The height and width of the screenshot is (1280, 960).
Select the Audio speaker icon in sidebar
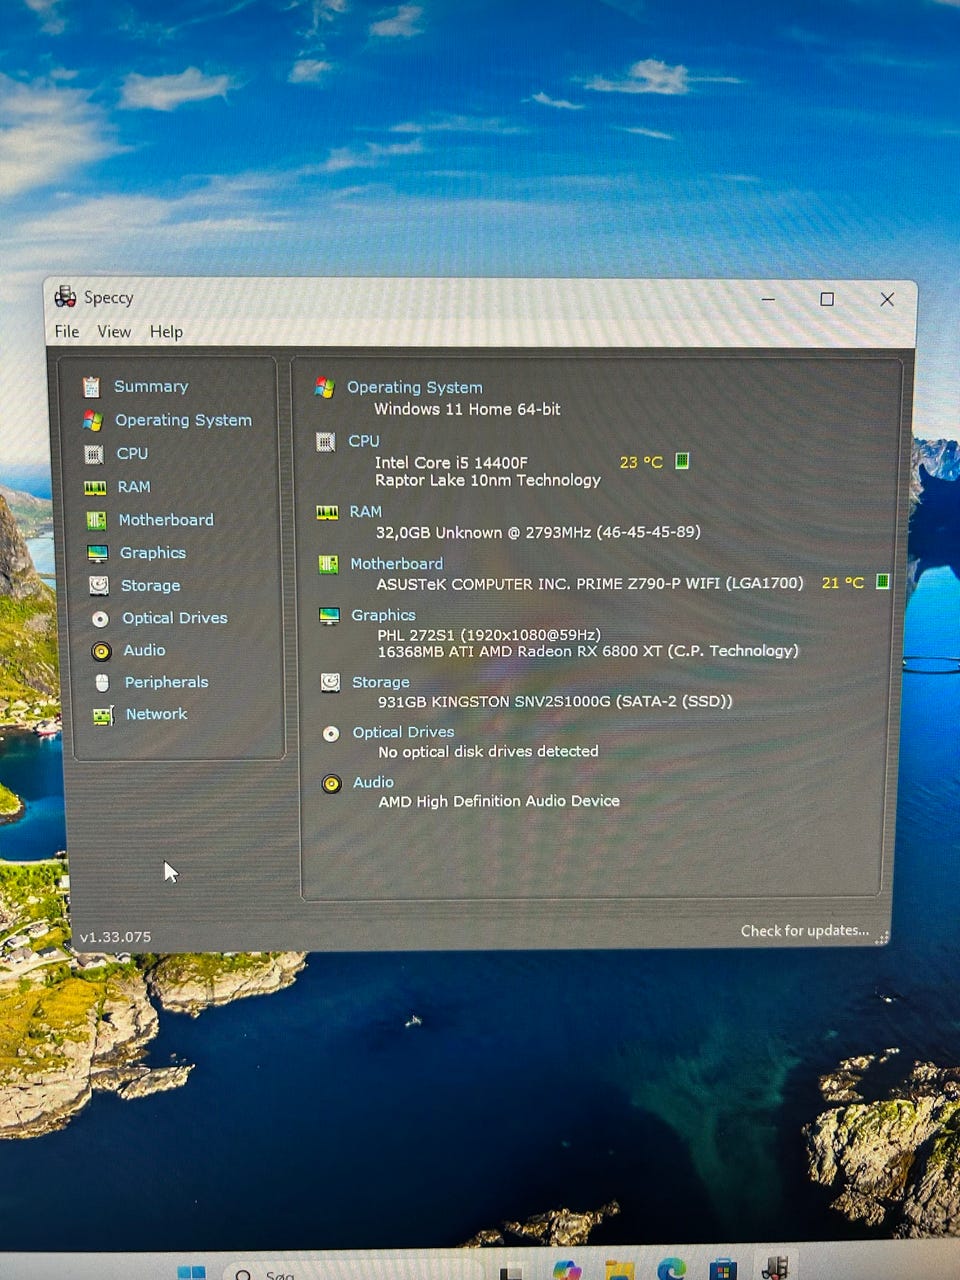[x=101, y=651]
